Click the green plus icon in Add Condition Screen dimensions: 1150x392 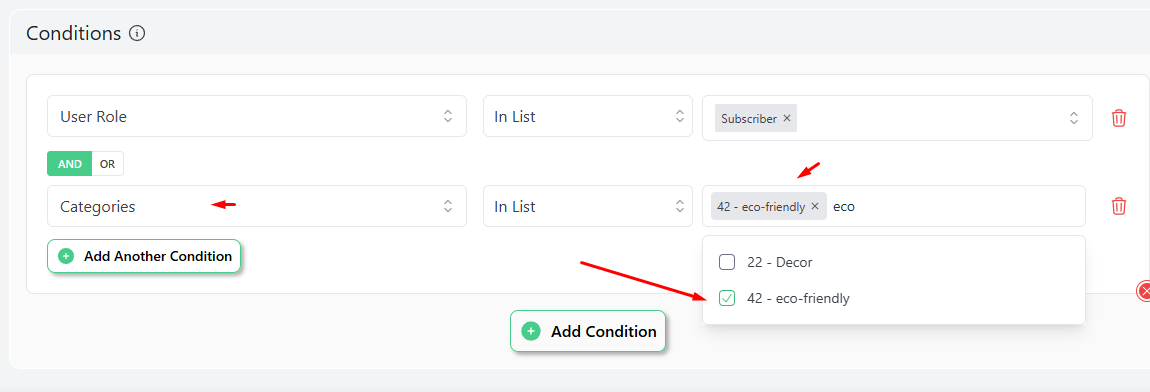point(531,331)
